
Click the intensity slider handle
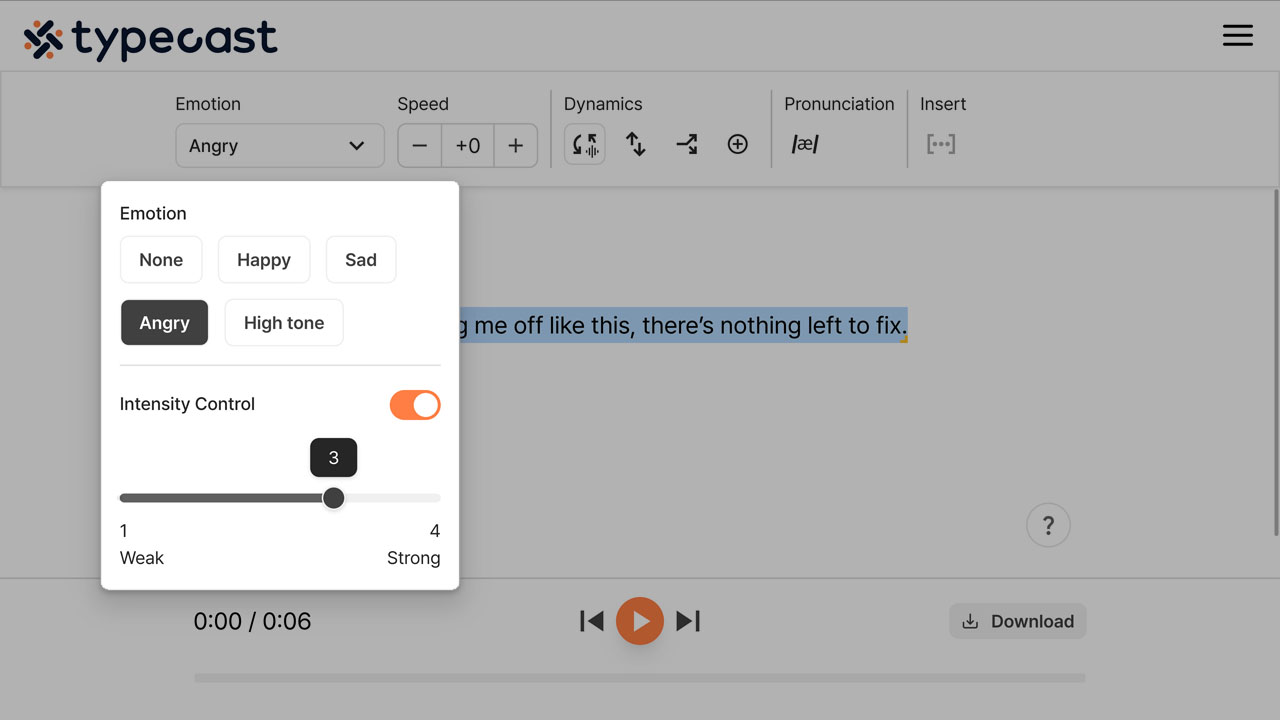tap(334, 498)
